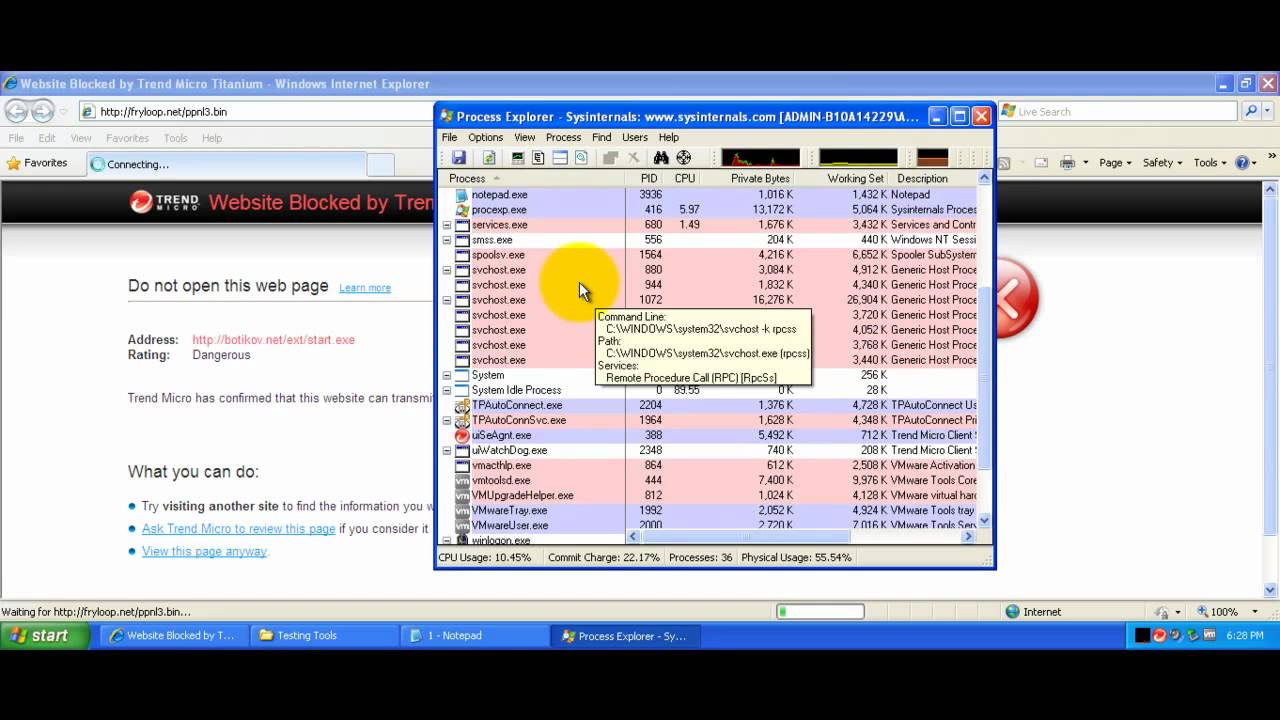Select the spoolsv.exe process row
This screenshot has height=720, width=1280.
click(708, 255)
